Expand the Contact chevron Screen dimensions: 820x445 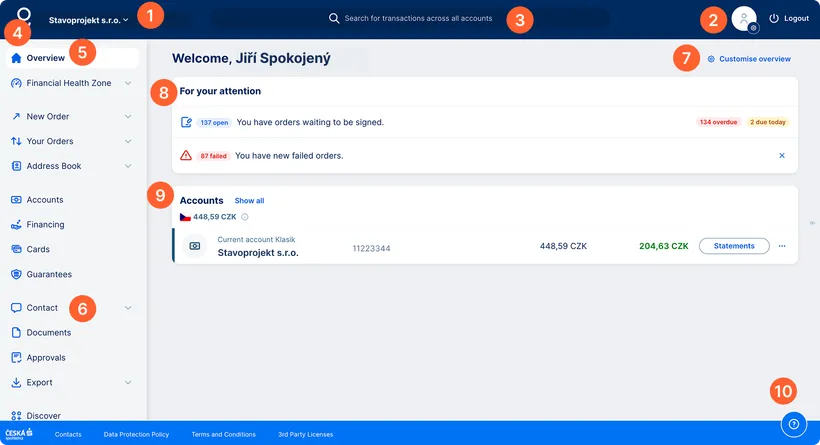tap(128, 308)
